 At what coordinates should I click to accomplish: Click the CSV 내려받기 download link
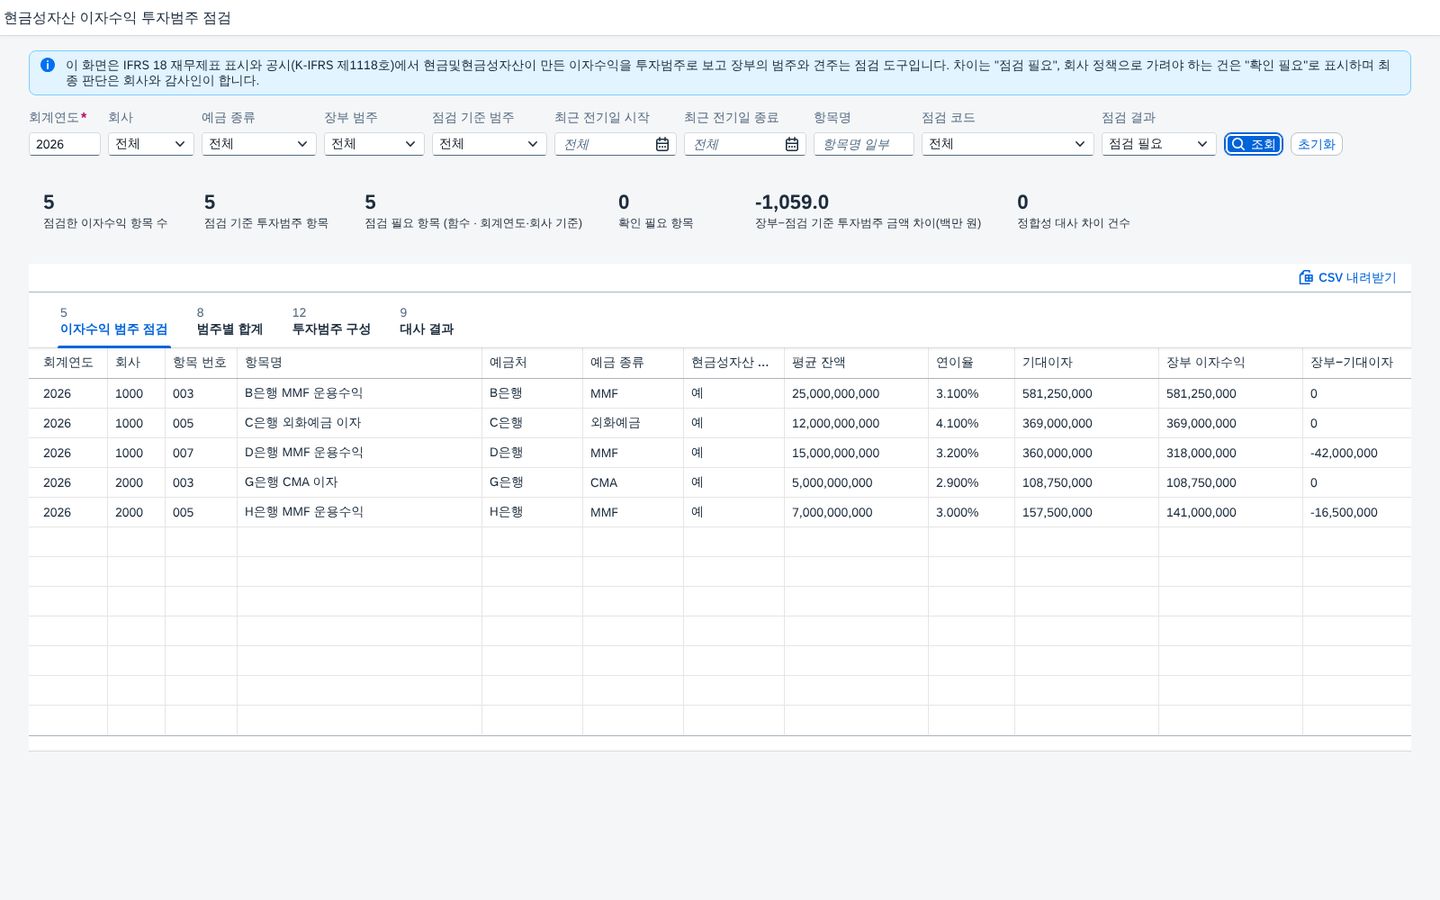tap(1347, 277)
